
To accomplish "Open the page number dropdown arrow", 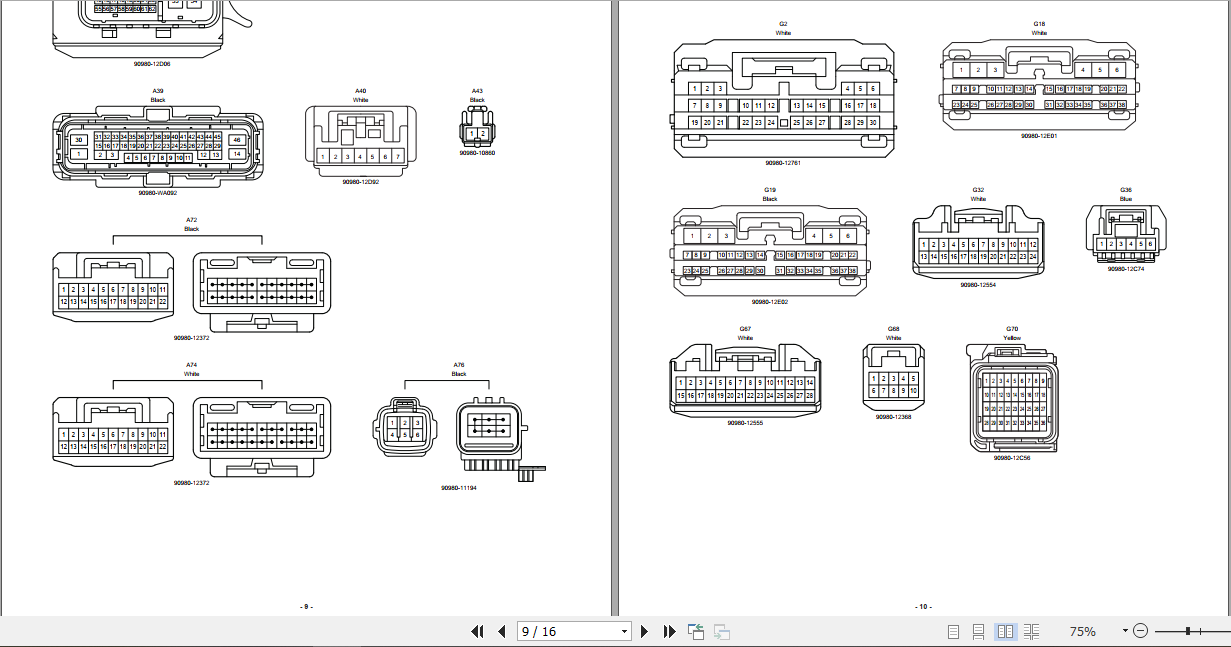I will coord(626,632).
